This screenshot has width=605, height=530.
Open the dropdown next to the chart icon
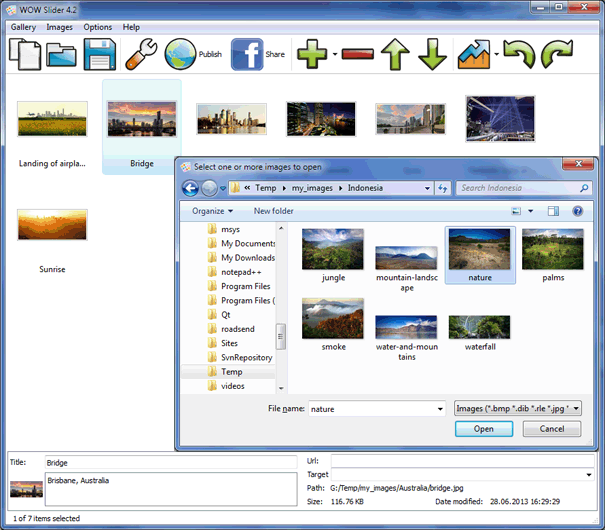[x=497, y=54]
